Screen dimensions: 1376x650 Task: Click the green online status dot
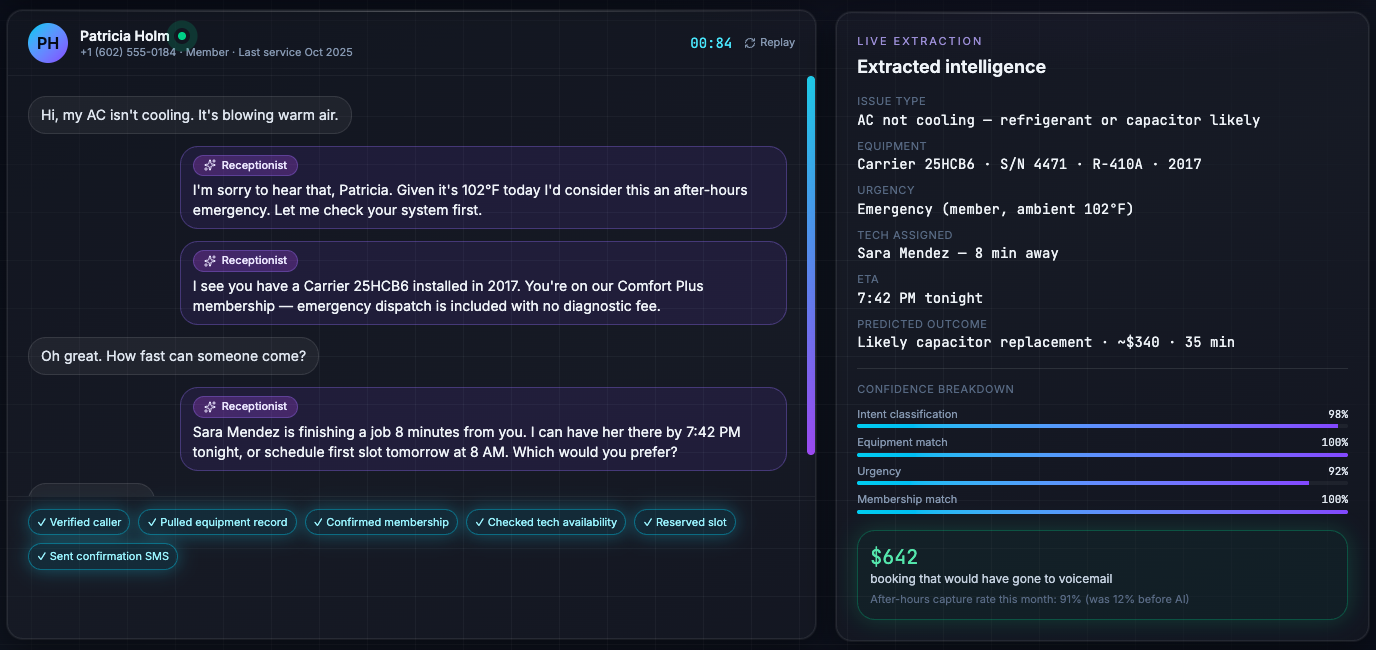pyautogui.click(x=182, y=36)
